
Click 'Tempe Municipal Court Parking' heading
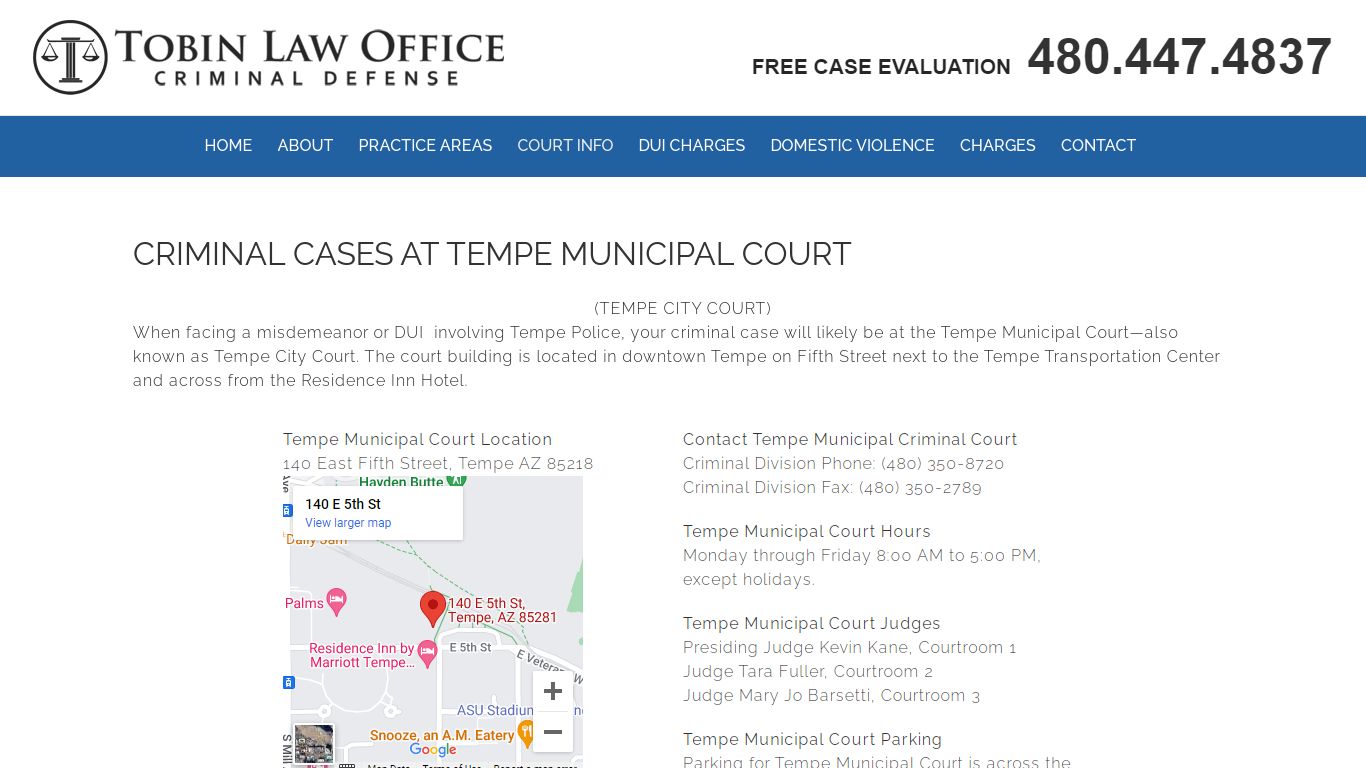coord(812,740)
